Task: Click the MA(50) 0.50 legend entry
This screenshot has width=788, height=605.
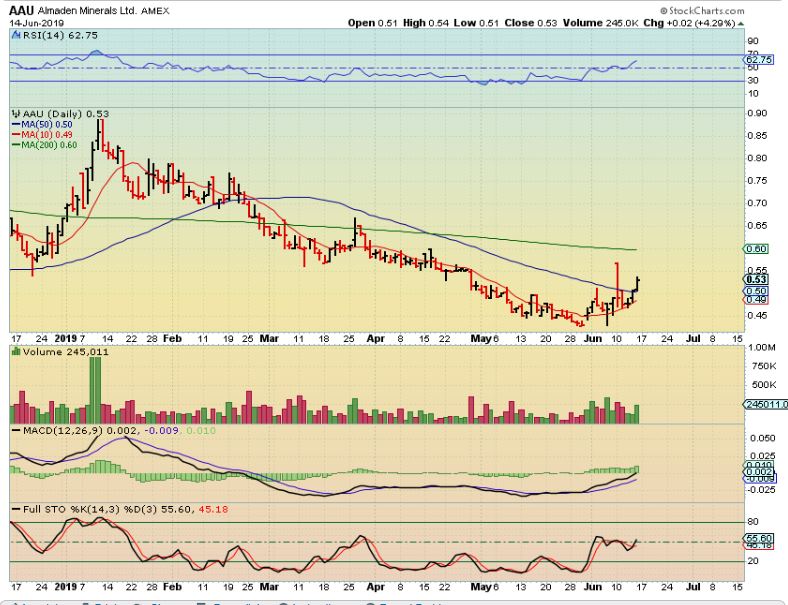Action: pos(42,124)
